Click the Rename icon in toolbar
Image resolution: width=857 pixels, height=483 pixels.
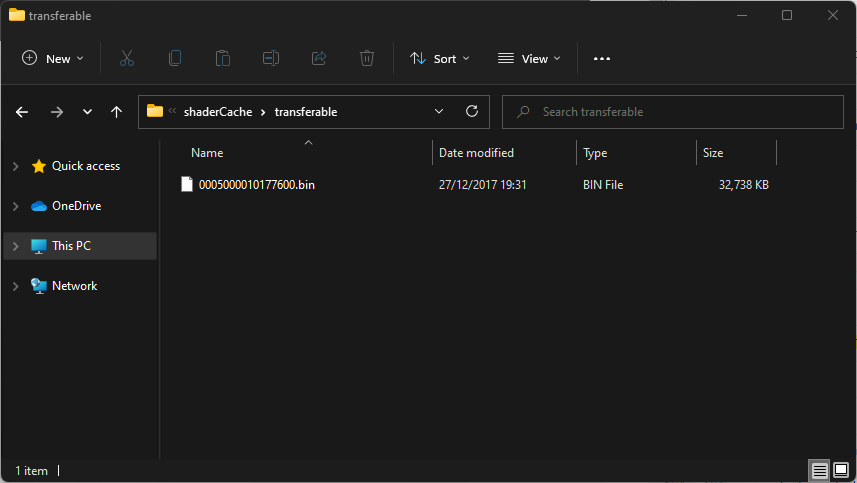point(271,58)
